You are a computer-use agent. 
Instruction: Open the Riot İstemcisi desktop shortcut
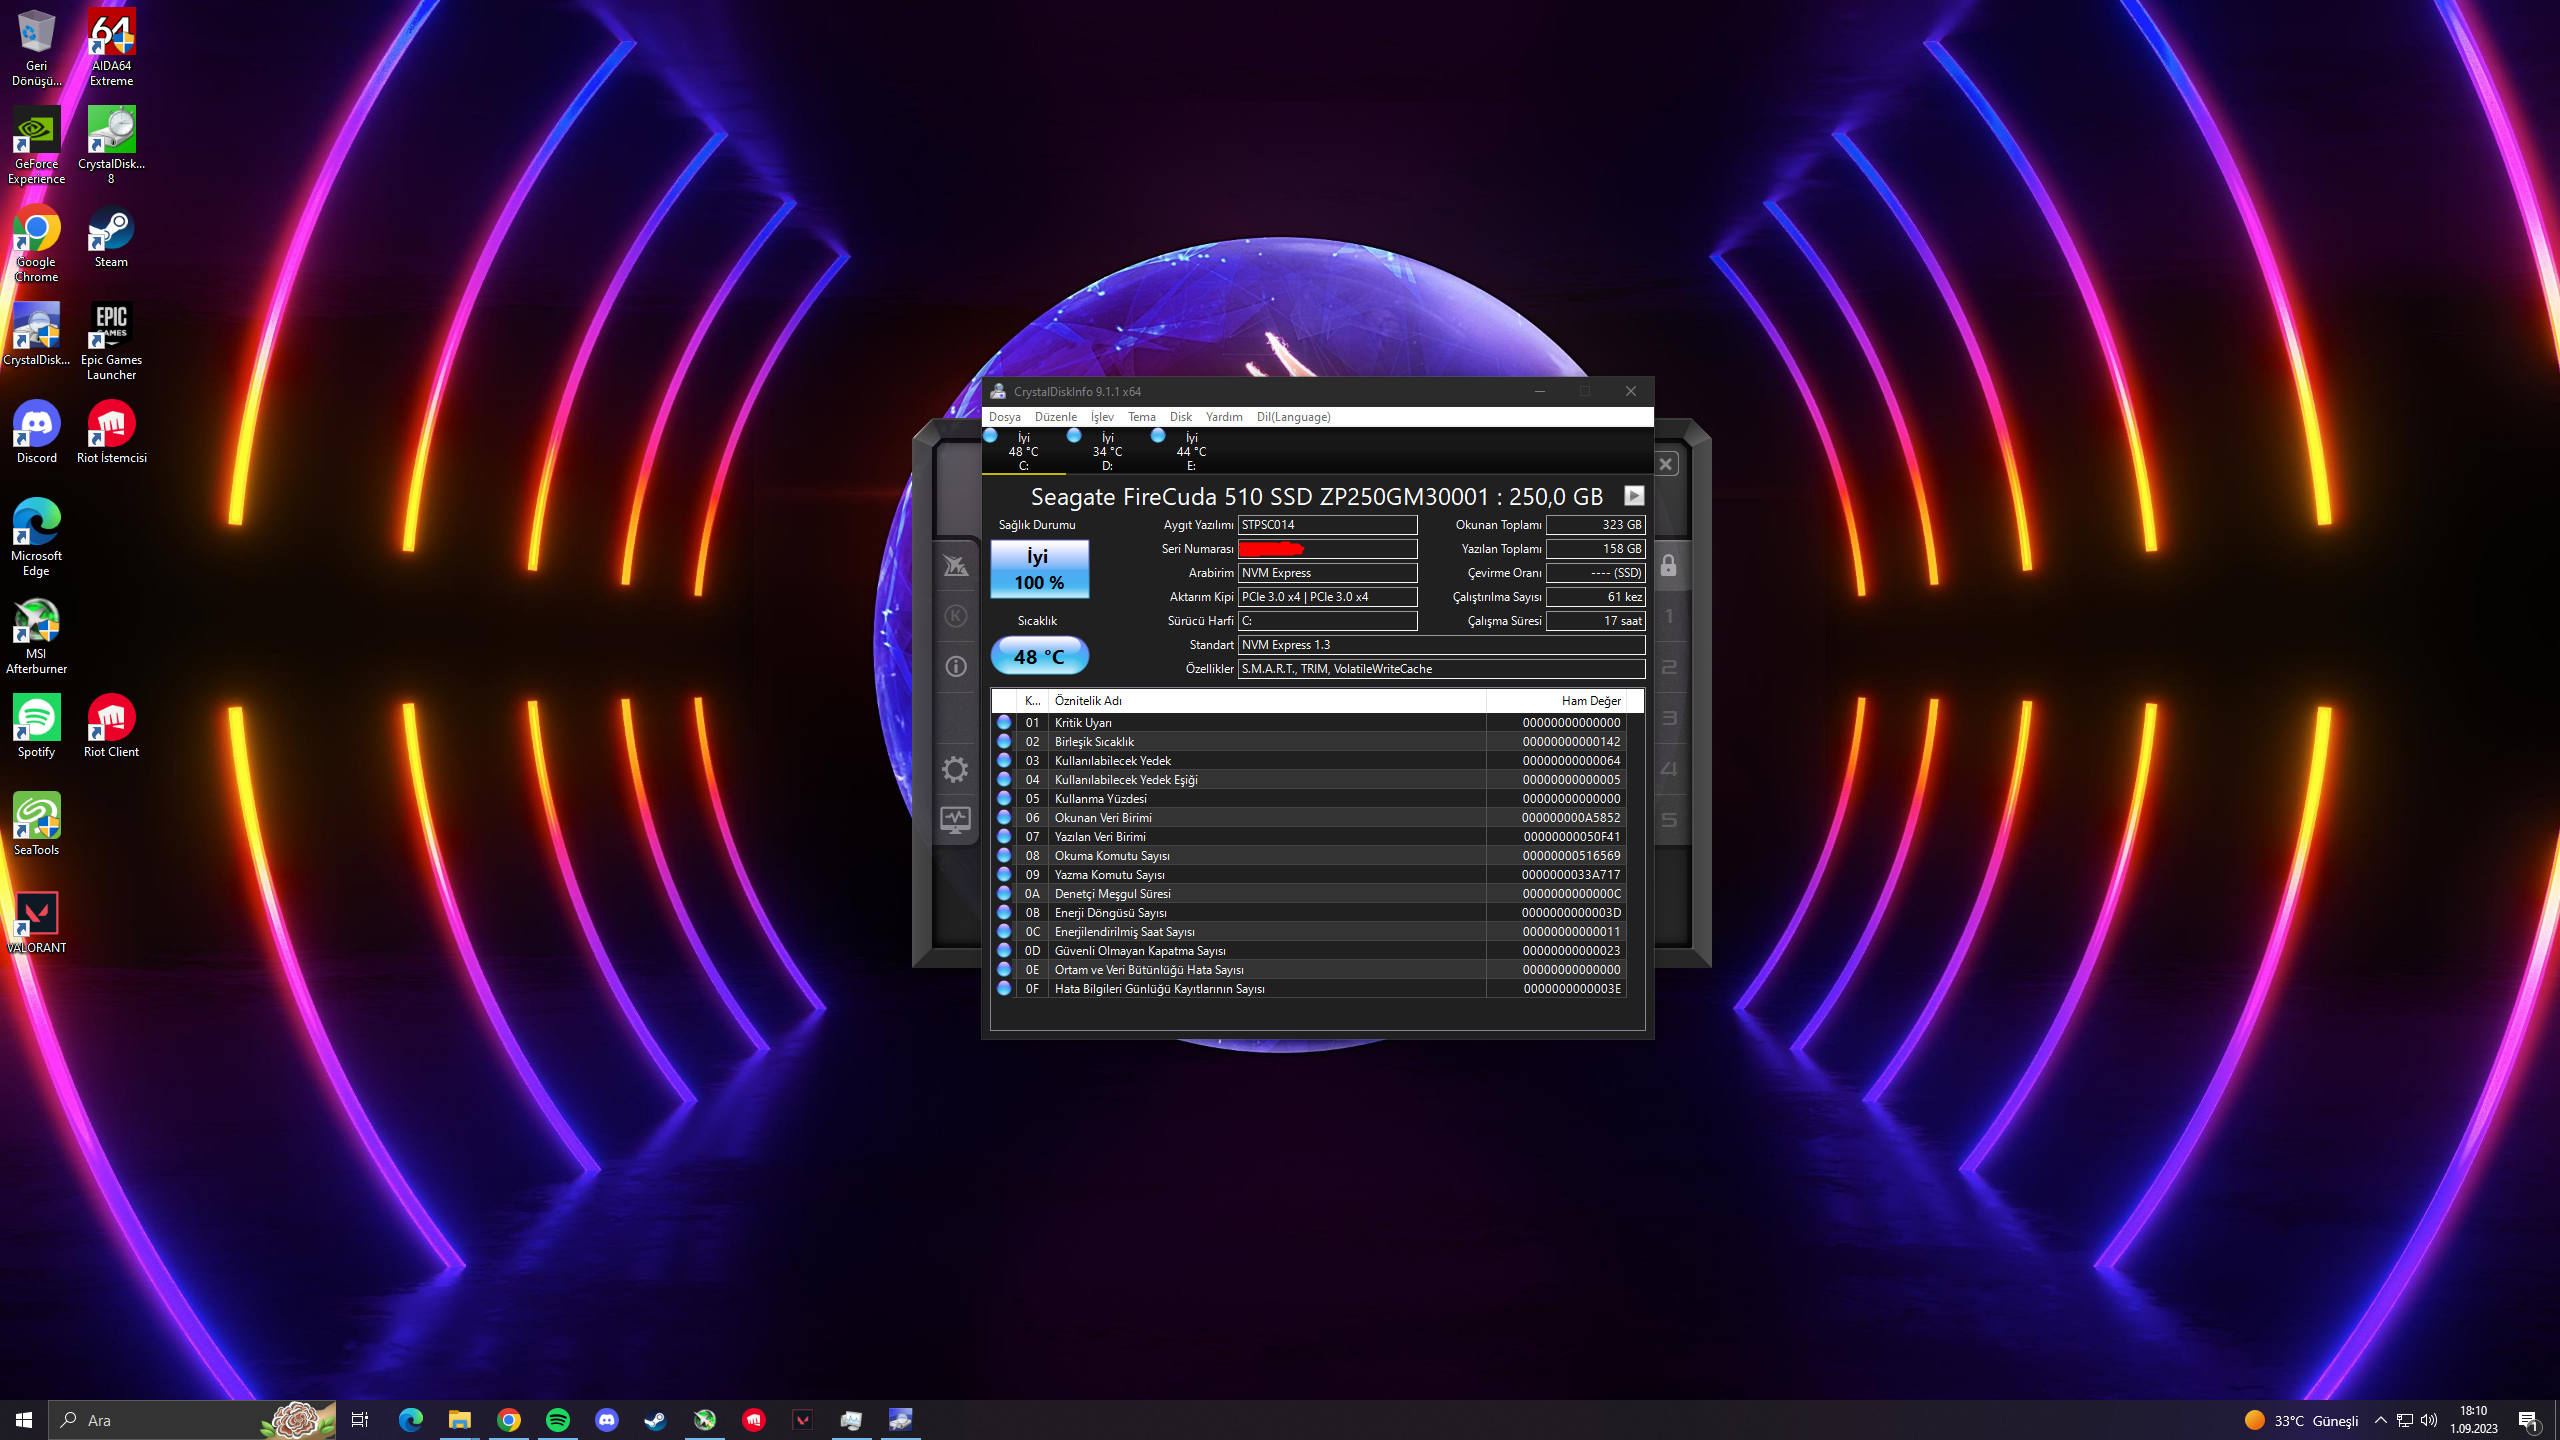click(111, 432)
